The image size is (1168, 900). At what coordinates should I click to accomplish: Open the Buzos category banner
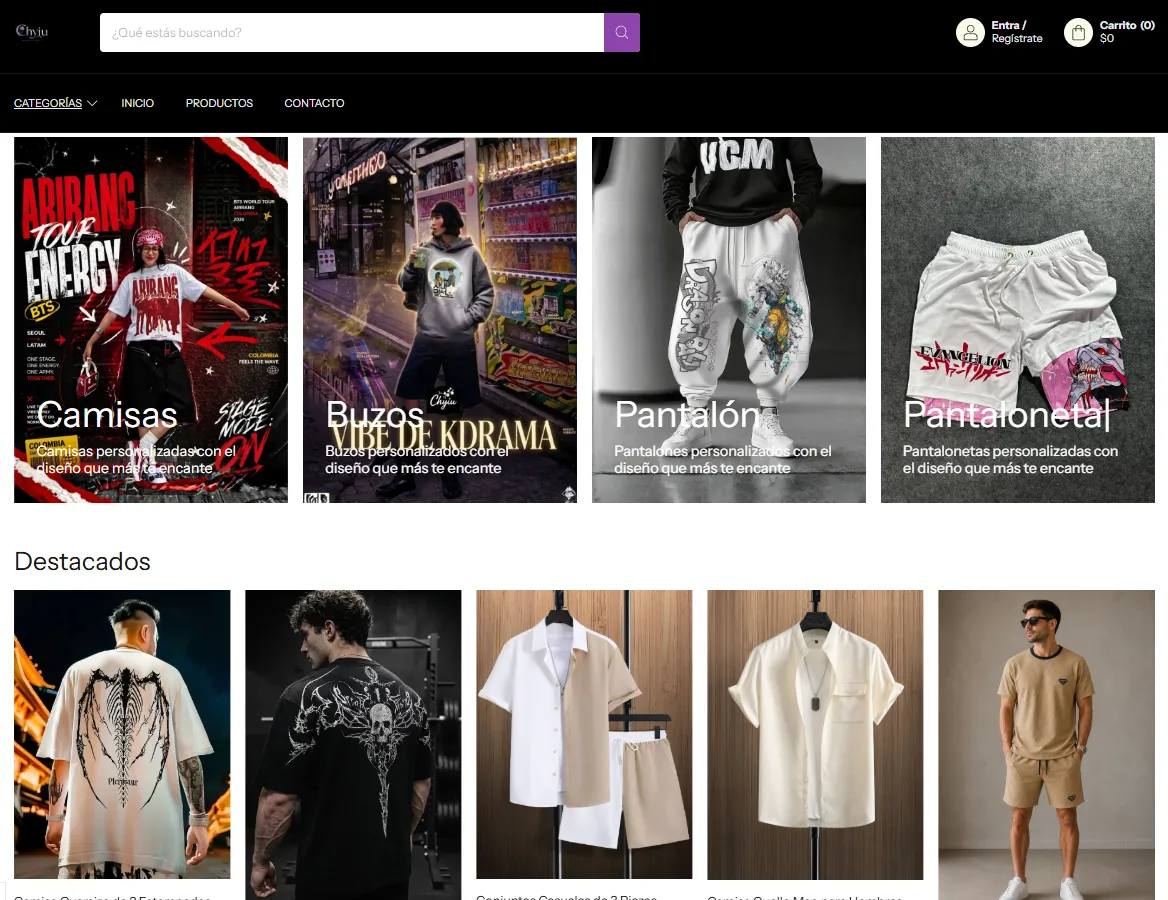pos(440,320)
